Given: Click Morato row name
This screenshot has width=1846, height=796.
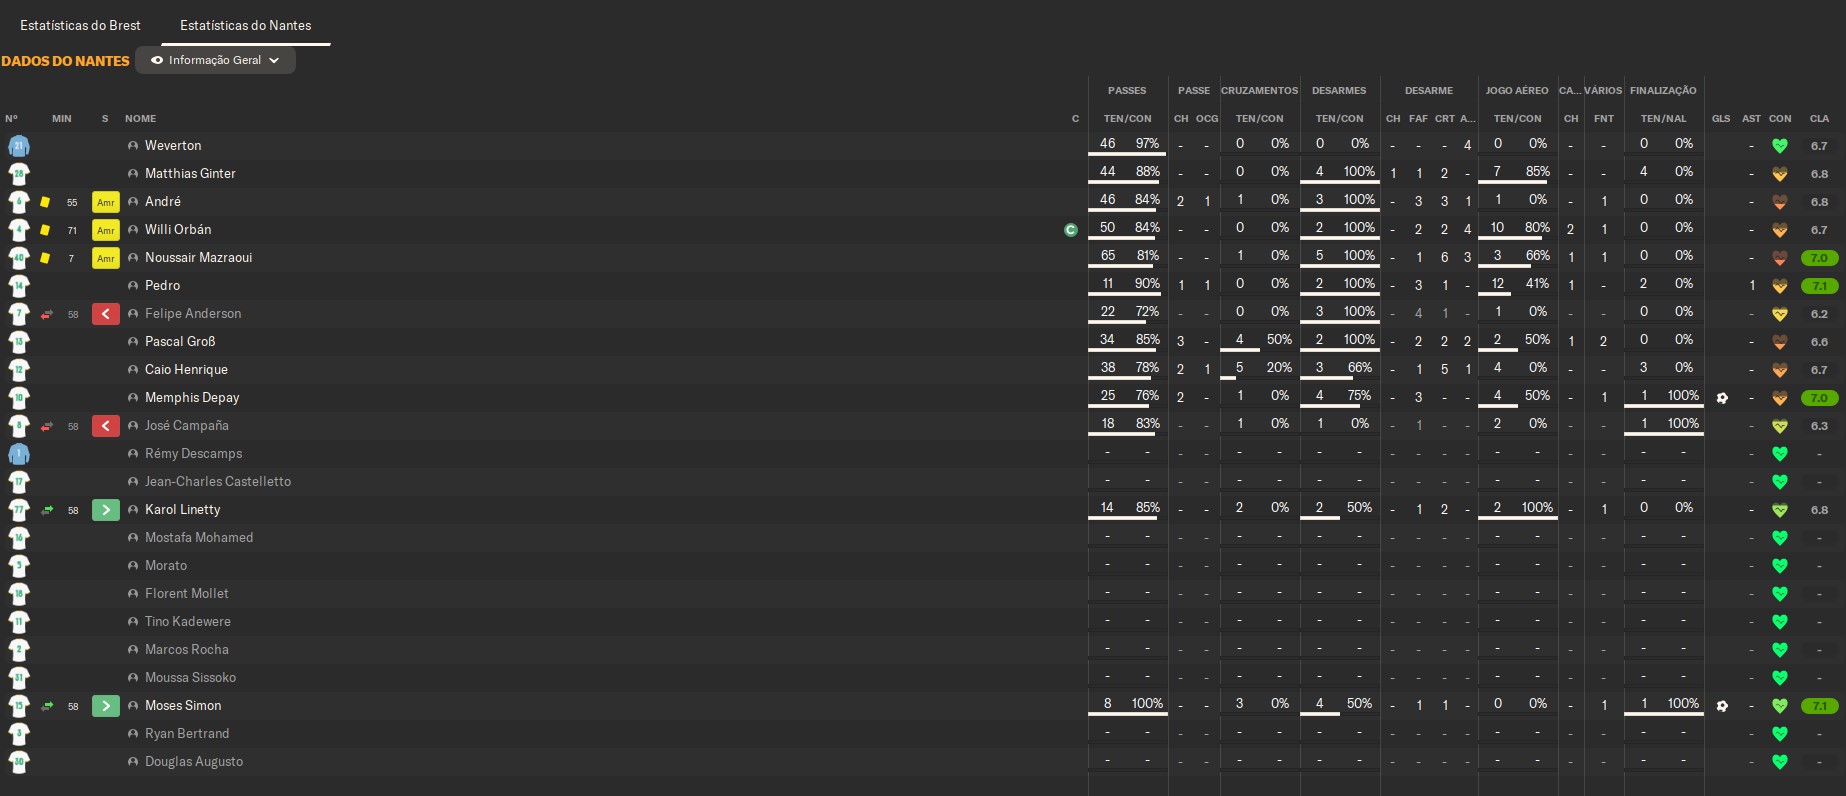Looking at the screenshot, I should click(166, 566).
